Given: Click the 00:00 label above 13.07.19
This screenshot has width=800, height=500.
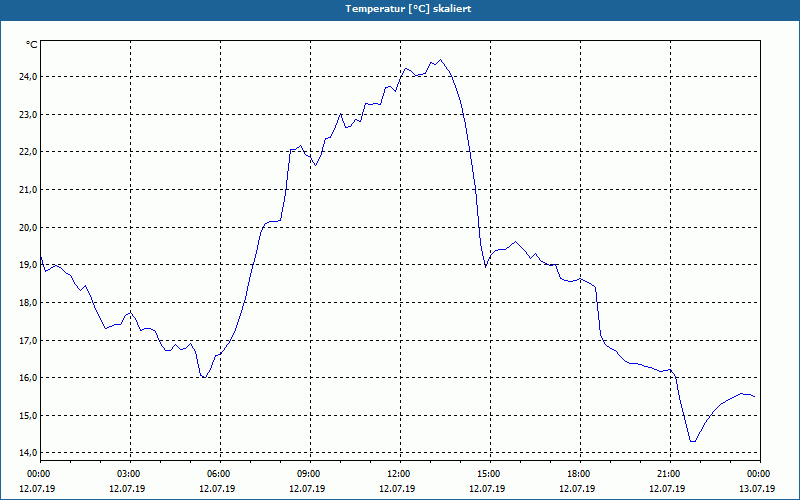Looking at the screenshot, I should (760, 474).
